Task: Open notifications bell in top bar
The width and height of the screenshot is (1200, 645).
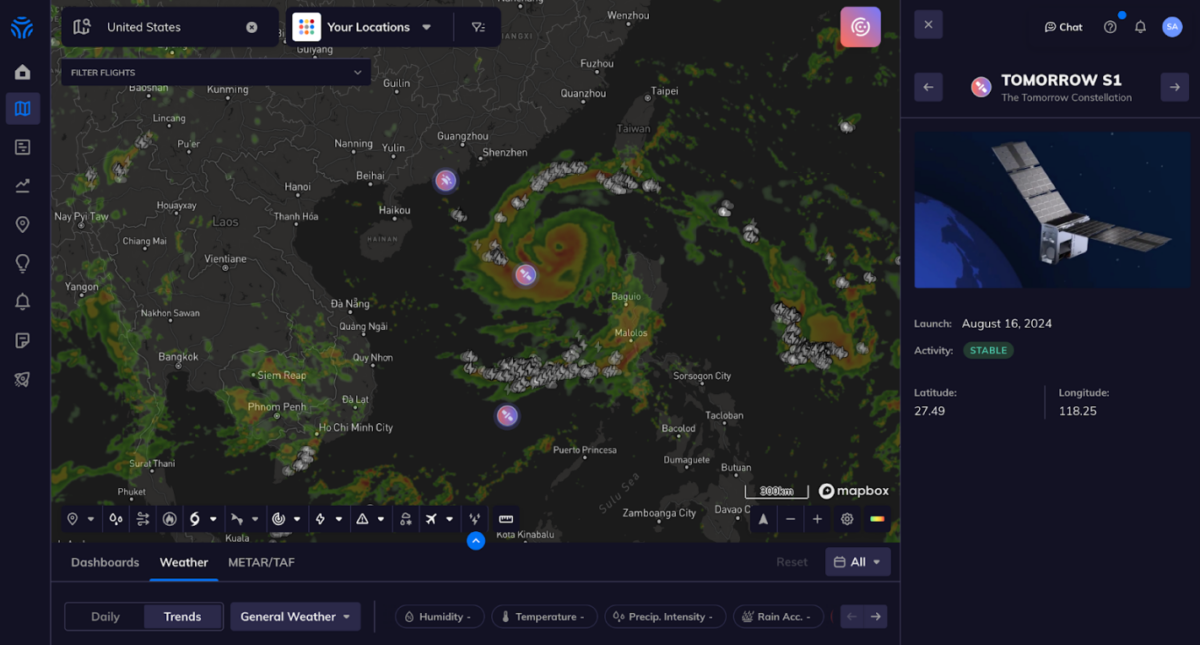Action: point(1140,27)
